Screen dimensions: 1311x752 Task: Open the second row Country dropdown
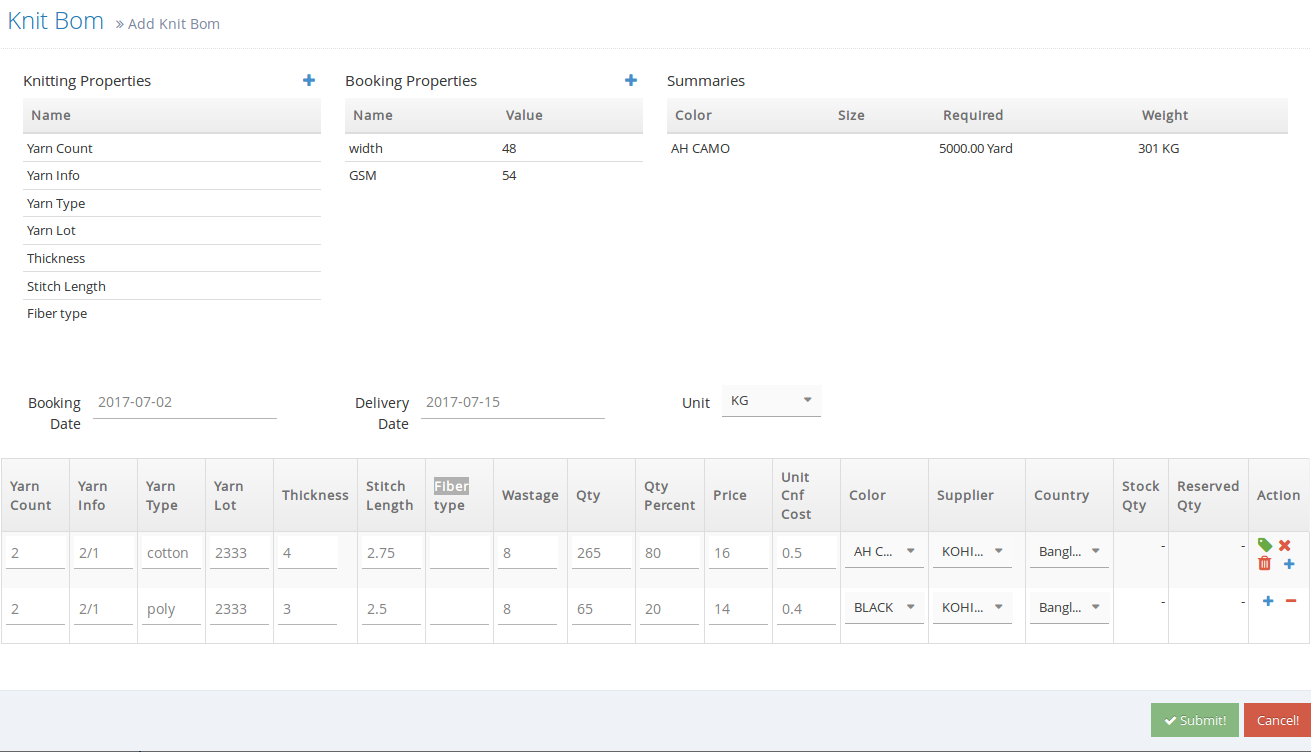click(x=1069, y=608)
